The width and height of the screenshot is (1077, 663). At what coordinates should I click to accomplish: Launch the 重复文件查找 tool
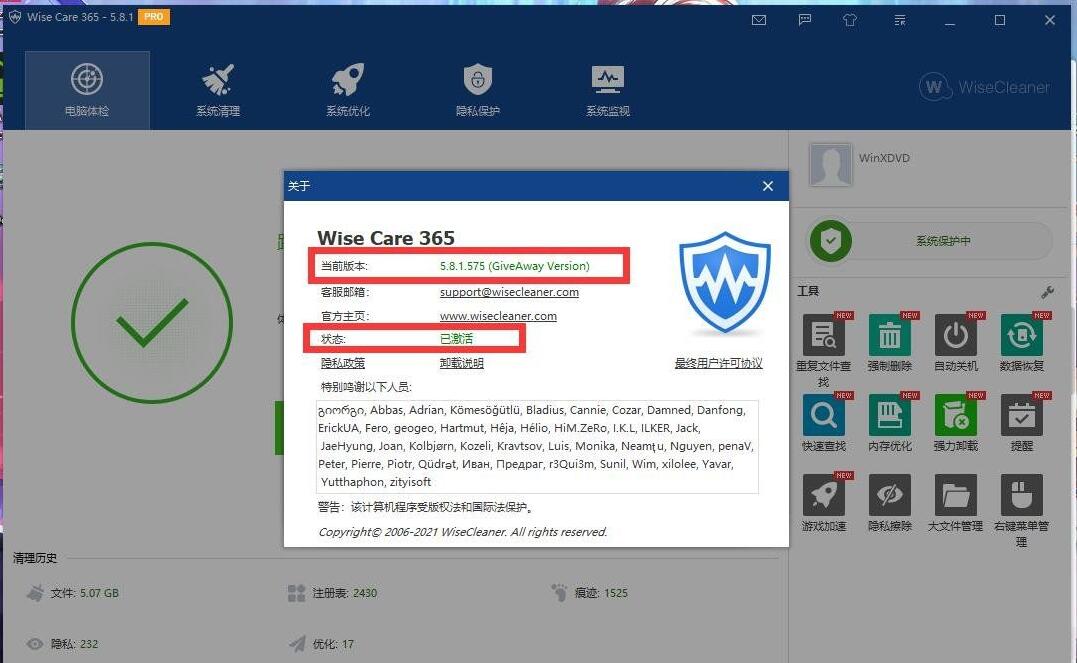[824, 350]
